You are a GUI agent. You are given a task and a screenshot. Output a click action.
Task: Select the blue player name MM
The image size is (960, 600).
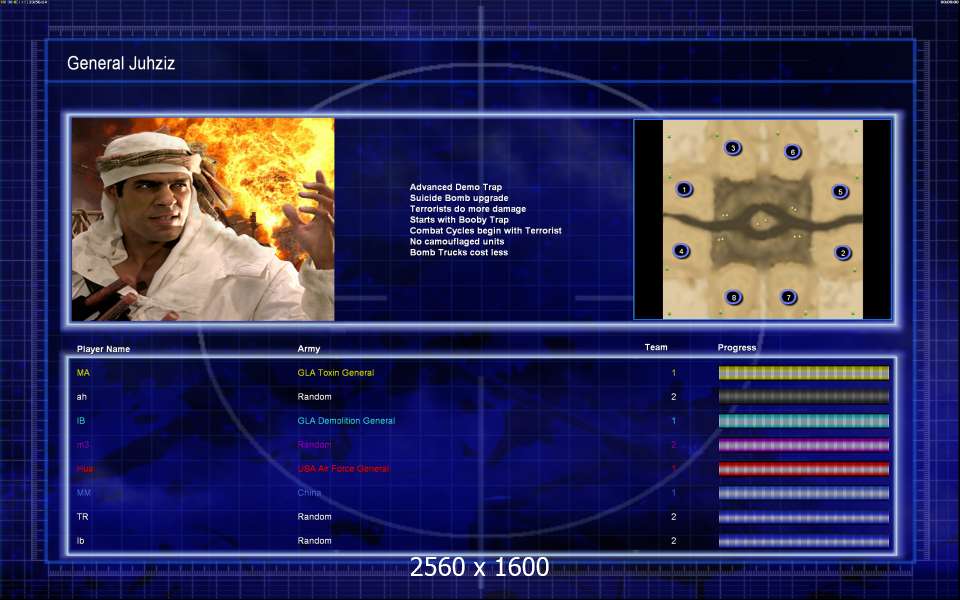coord(84,492)
